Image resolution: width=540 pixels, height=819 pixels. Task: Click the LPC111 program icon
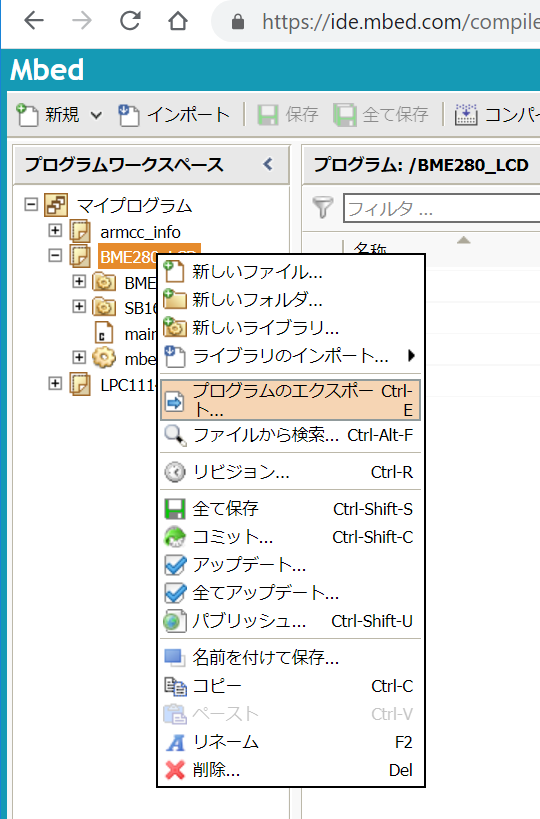[80, 384]
